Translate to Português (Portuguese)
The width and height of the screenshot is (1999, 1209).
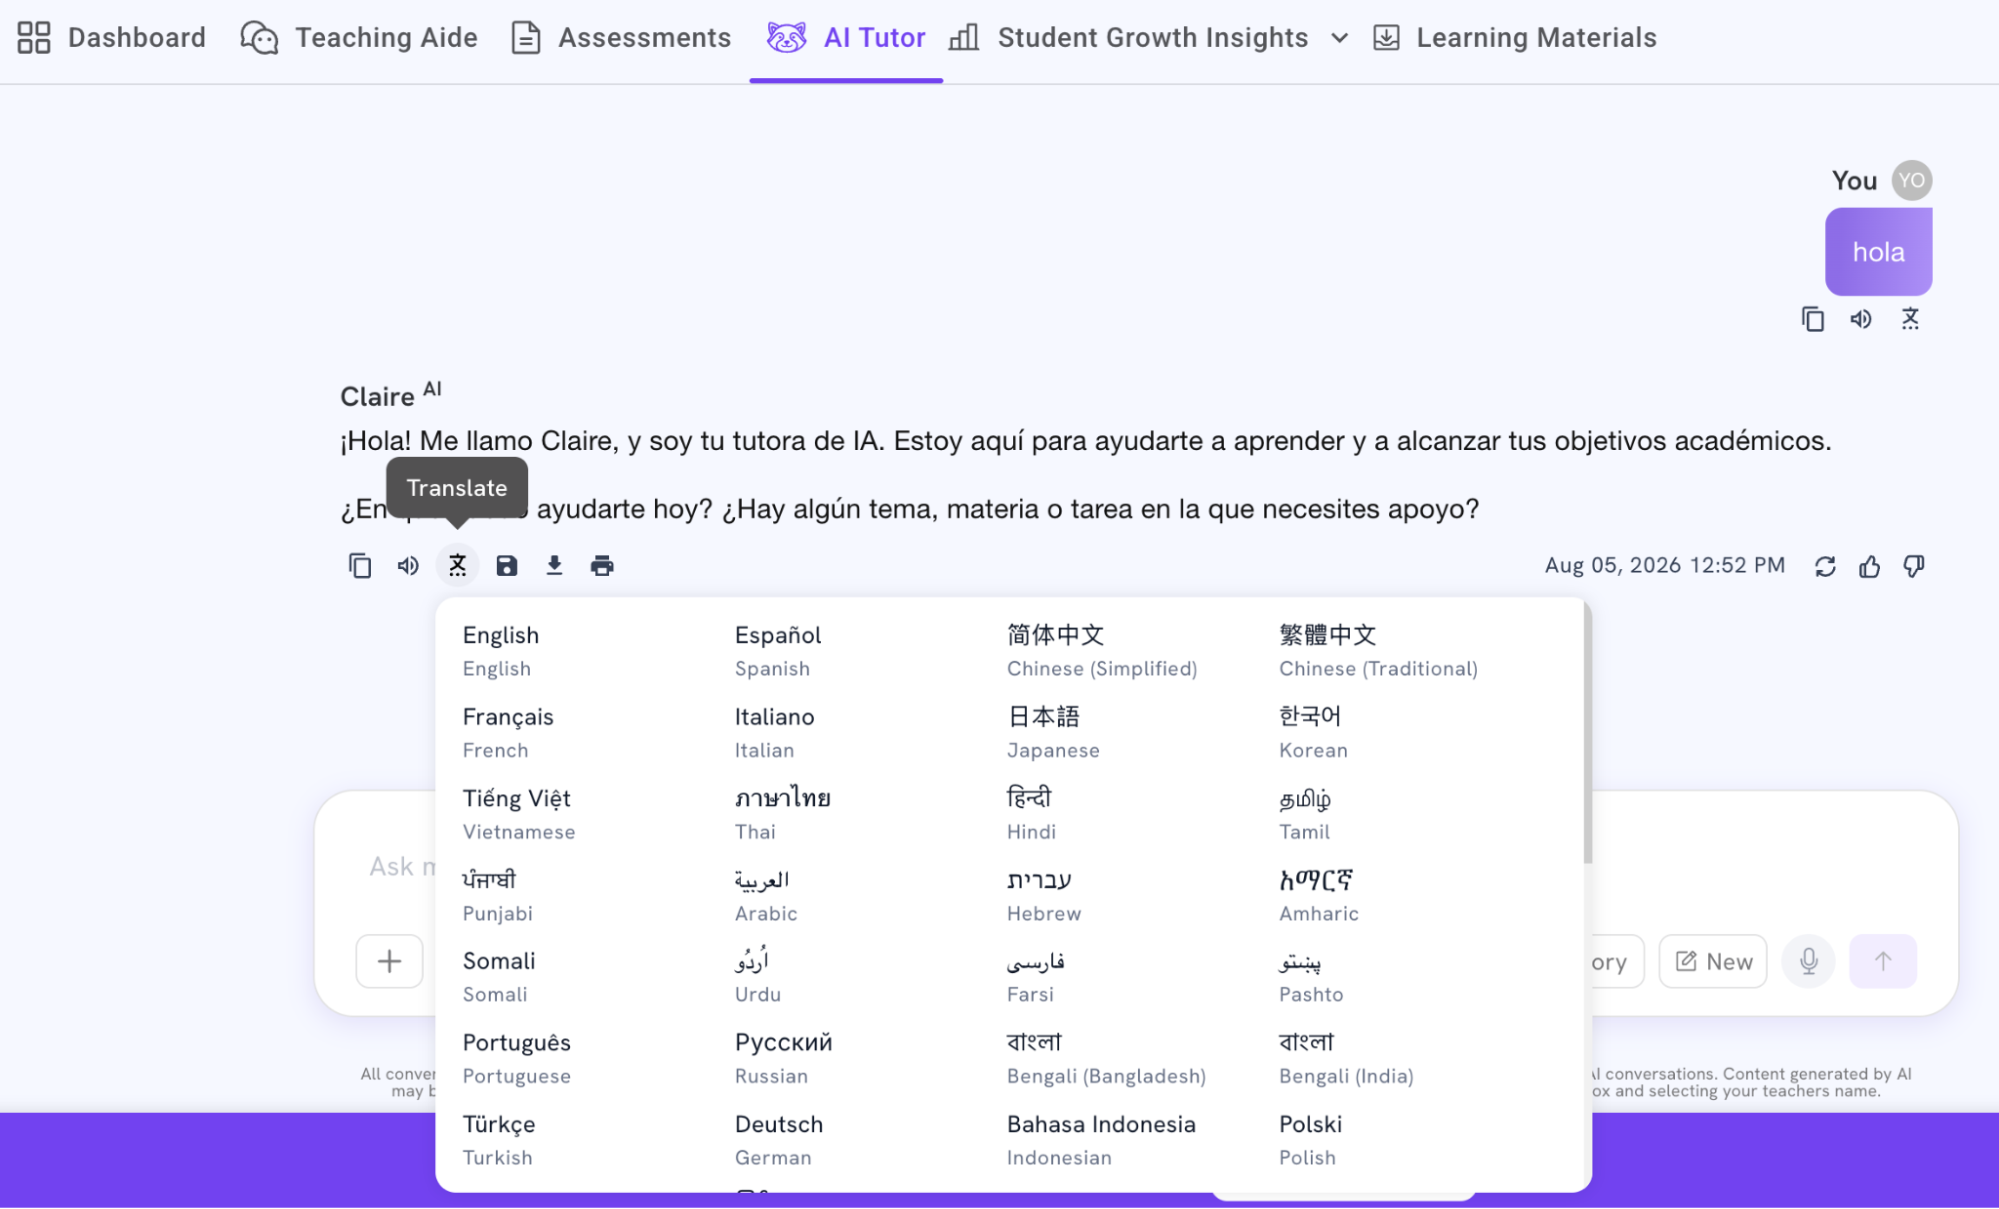click(517, 1059)
